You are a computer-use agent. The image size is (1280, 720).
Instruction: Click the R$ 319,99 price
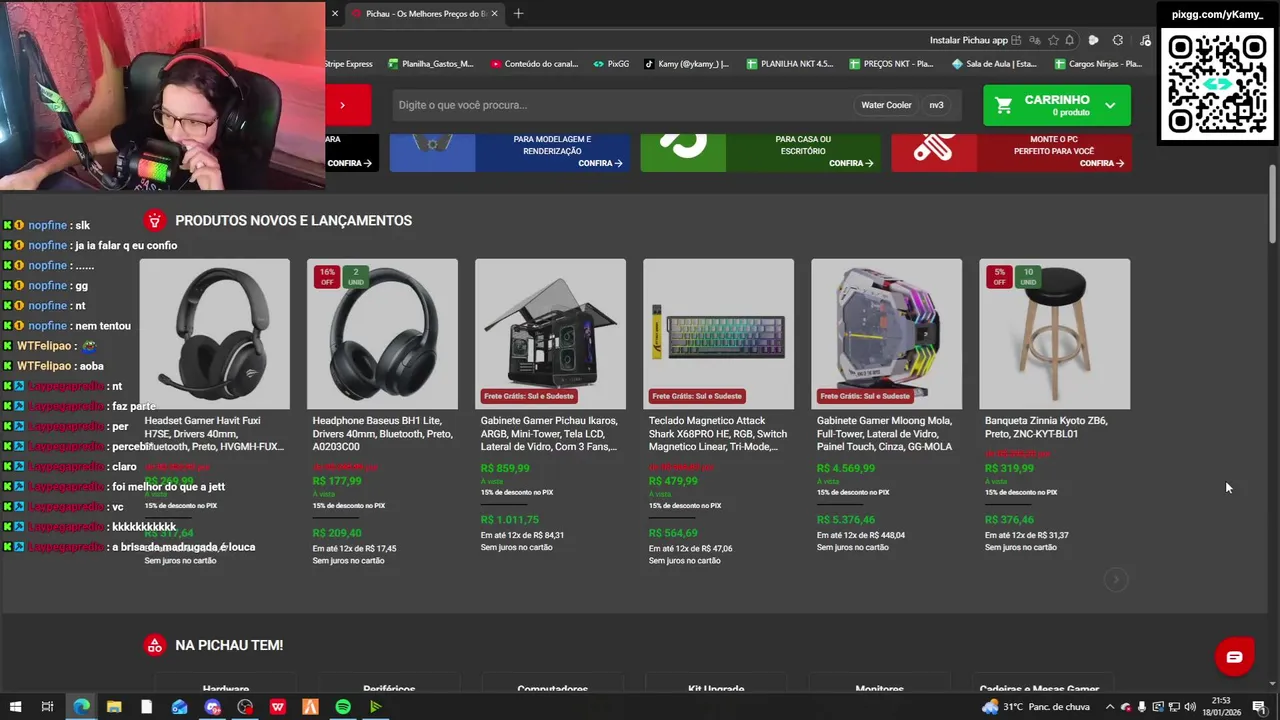point(1009,468)
